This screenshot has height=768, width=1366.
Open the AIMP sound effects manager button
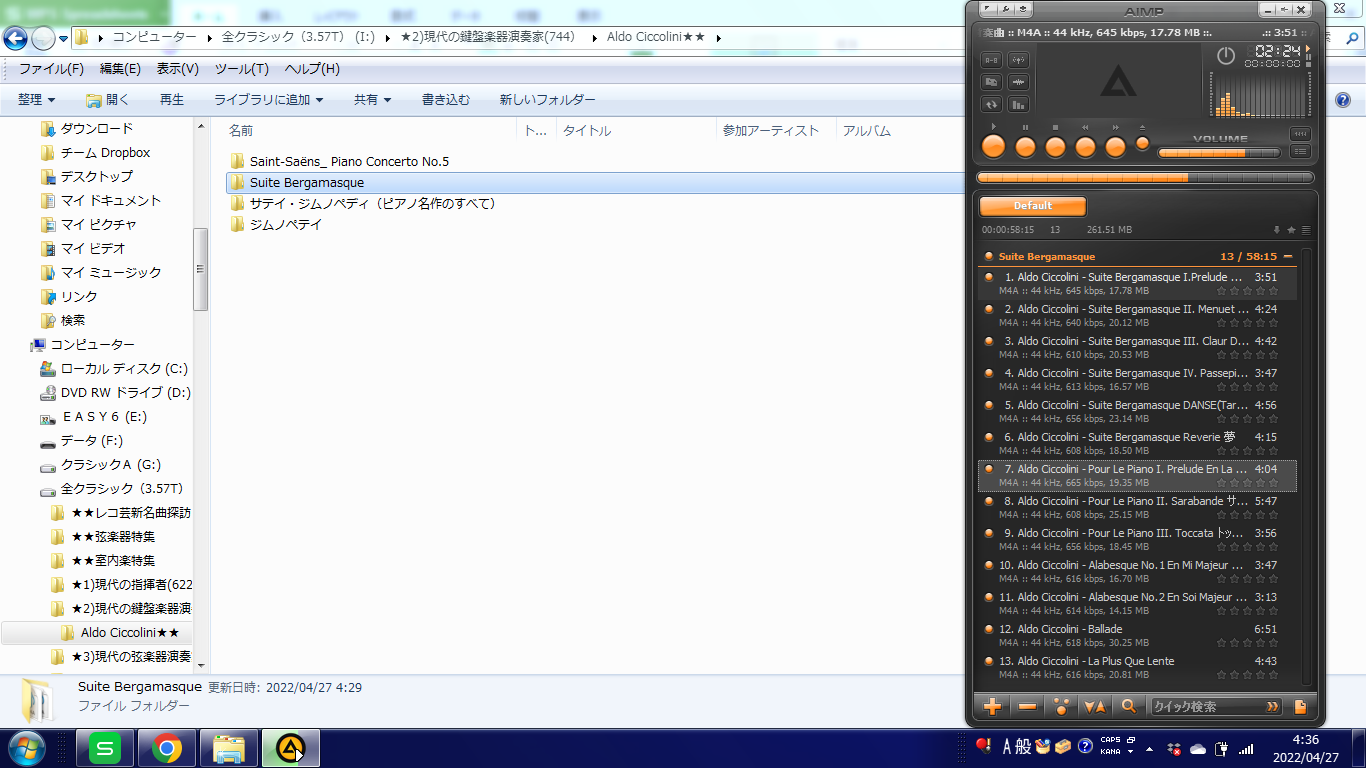pyautogui.click(x=1018, y=82)
